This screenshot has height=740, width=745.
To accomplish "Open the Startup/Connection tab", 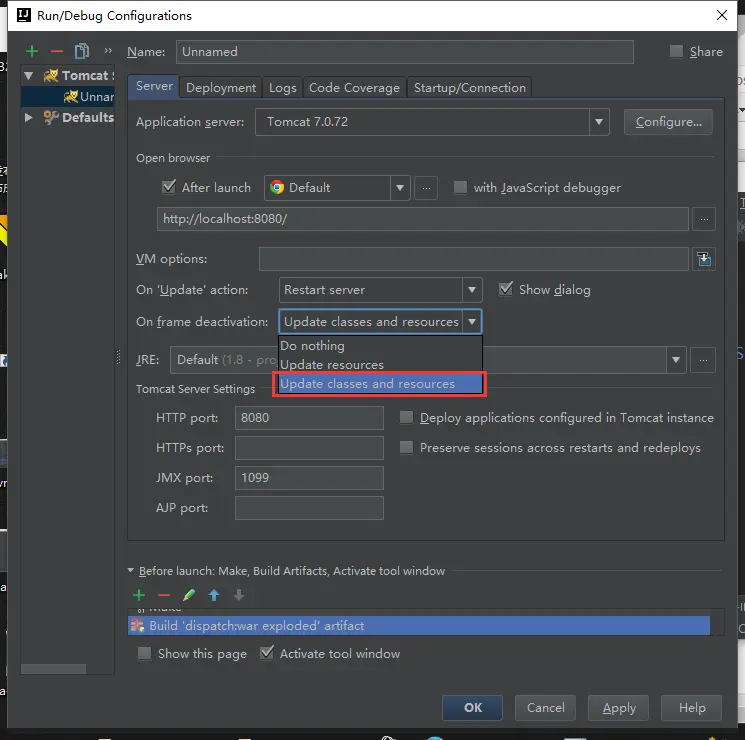I will 470,87.
